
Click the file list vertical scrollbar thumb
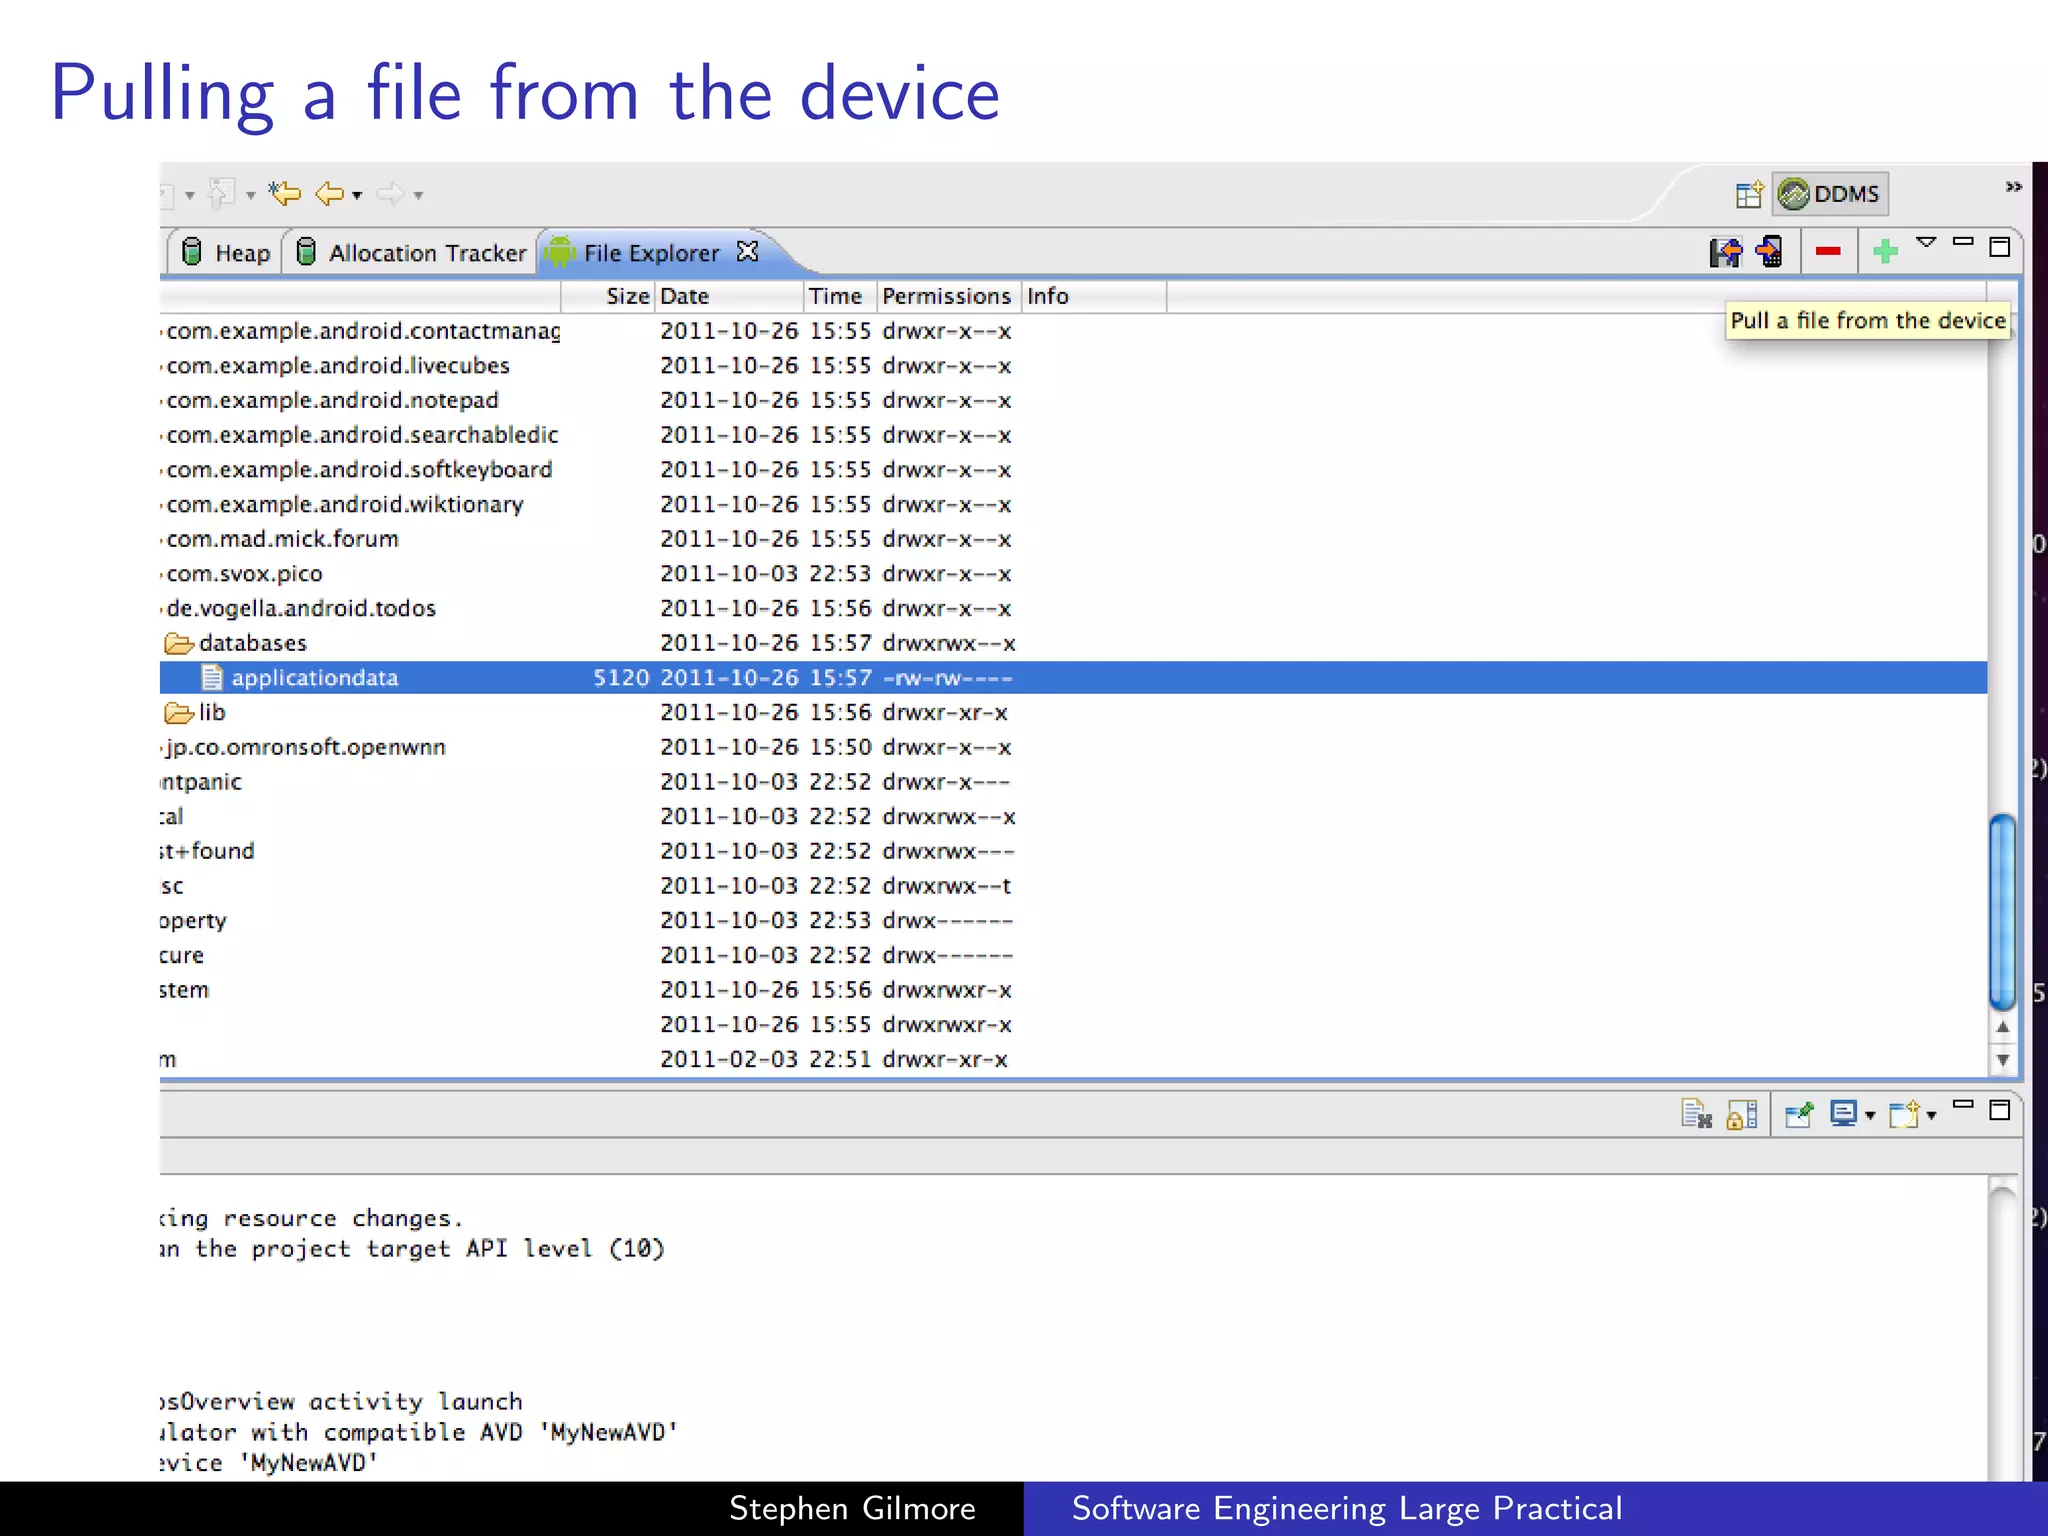[x=2002, y=913]
